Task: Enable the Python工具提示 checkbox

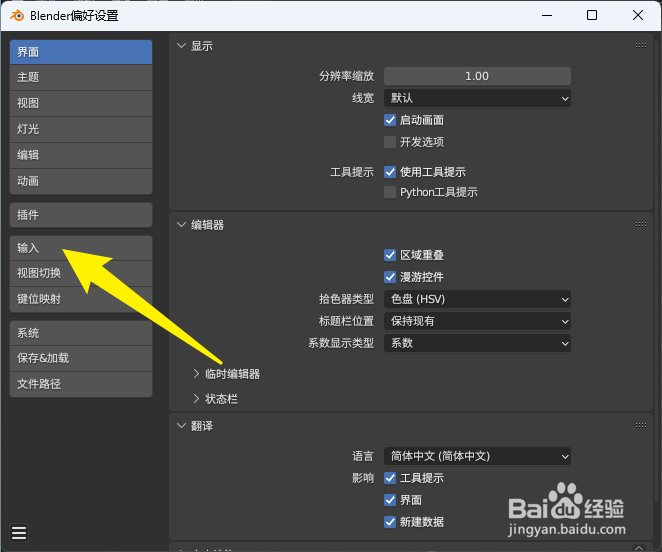Action: pos(390,193)
